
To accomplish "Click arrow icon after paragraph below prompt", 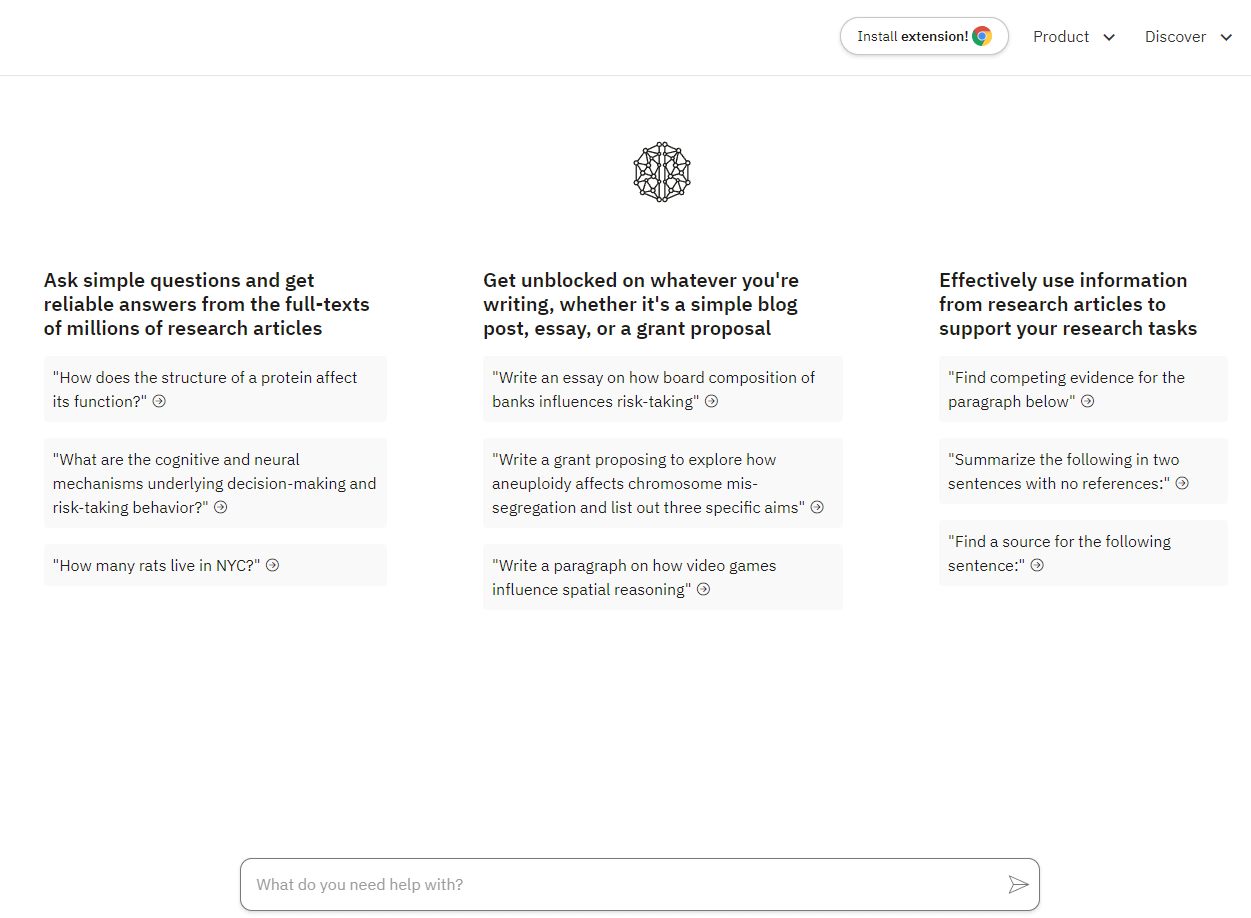I will pyautogui.click(x=1087, y=401).
